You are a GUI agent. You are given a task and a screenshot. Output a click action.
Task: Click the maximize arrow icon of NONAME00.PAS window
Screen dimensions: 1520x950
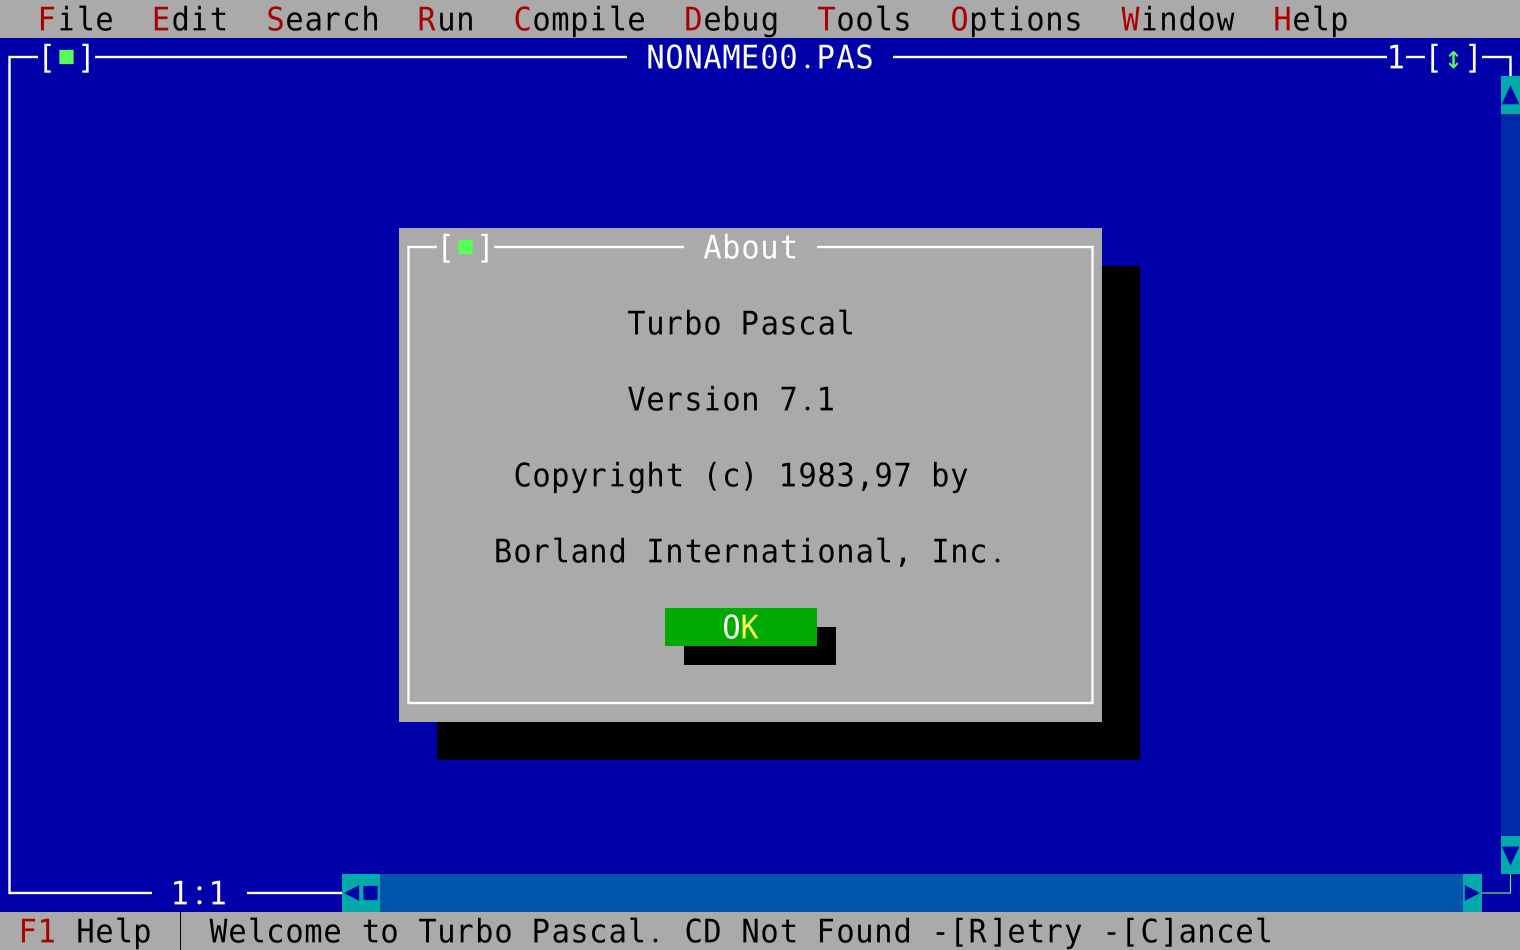pyautogui.click(x=1452, y=58)
